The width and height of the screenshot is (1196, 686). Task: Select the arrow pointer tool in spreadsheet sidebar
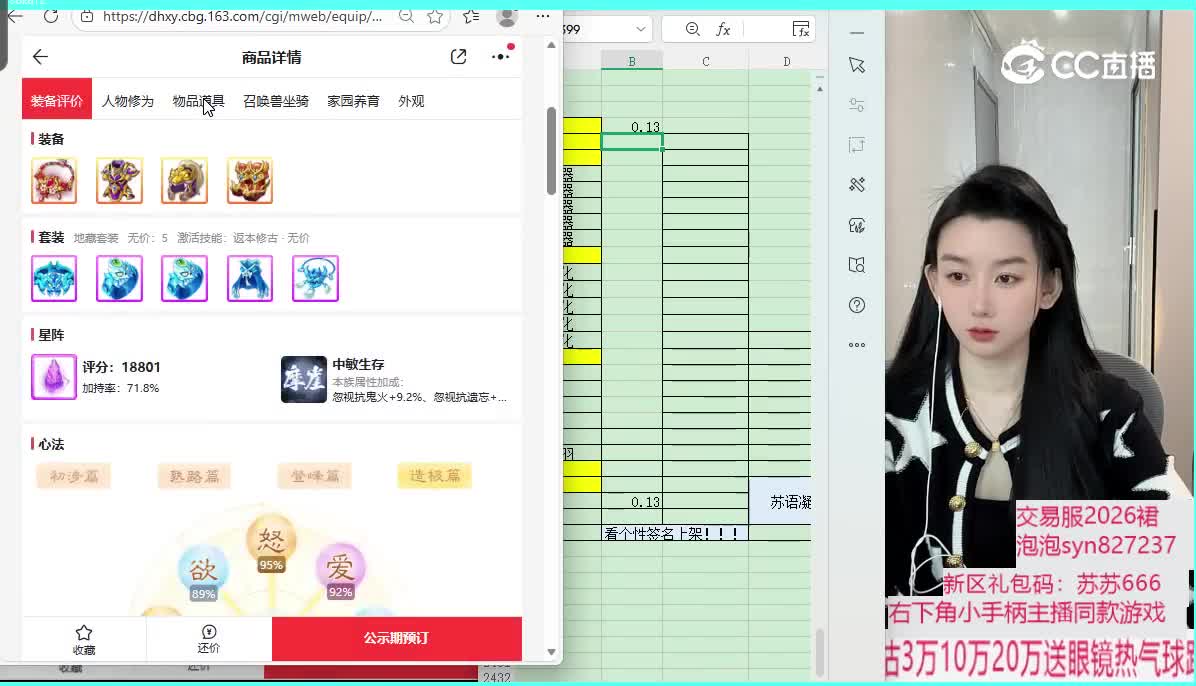coord(857,66)
